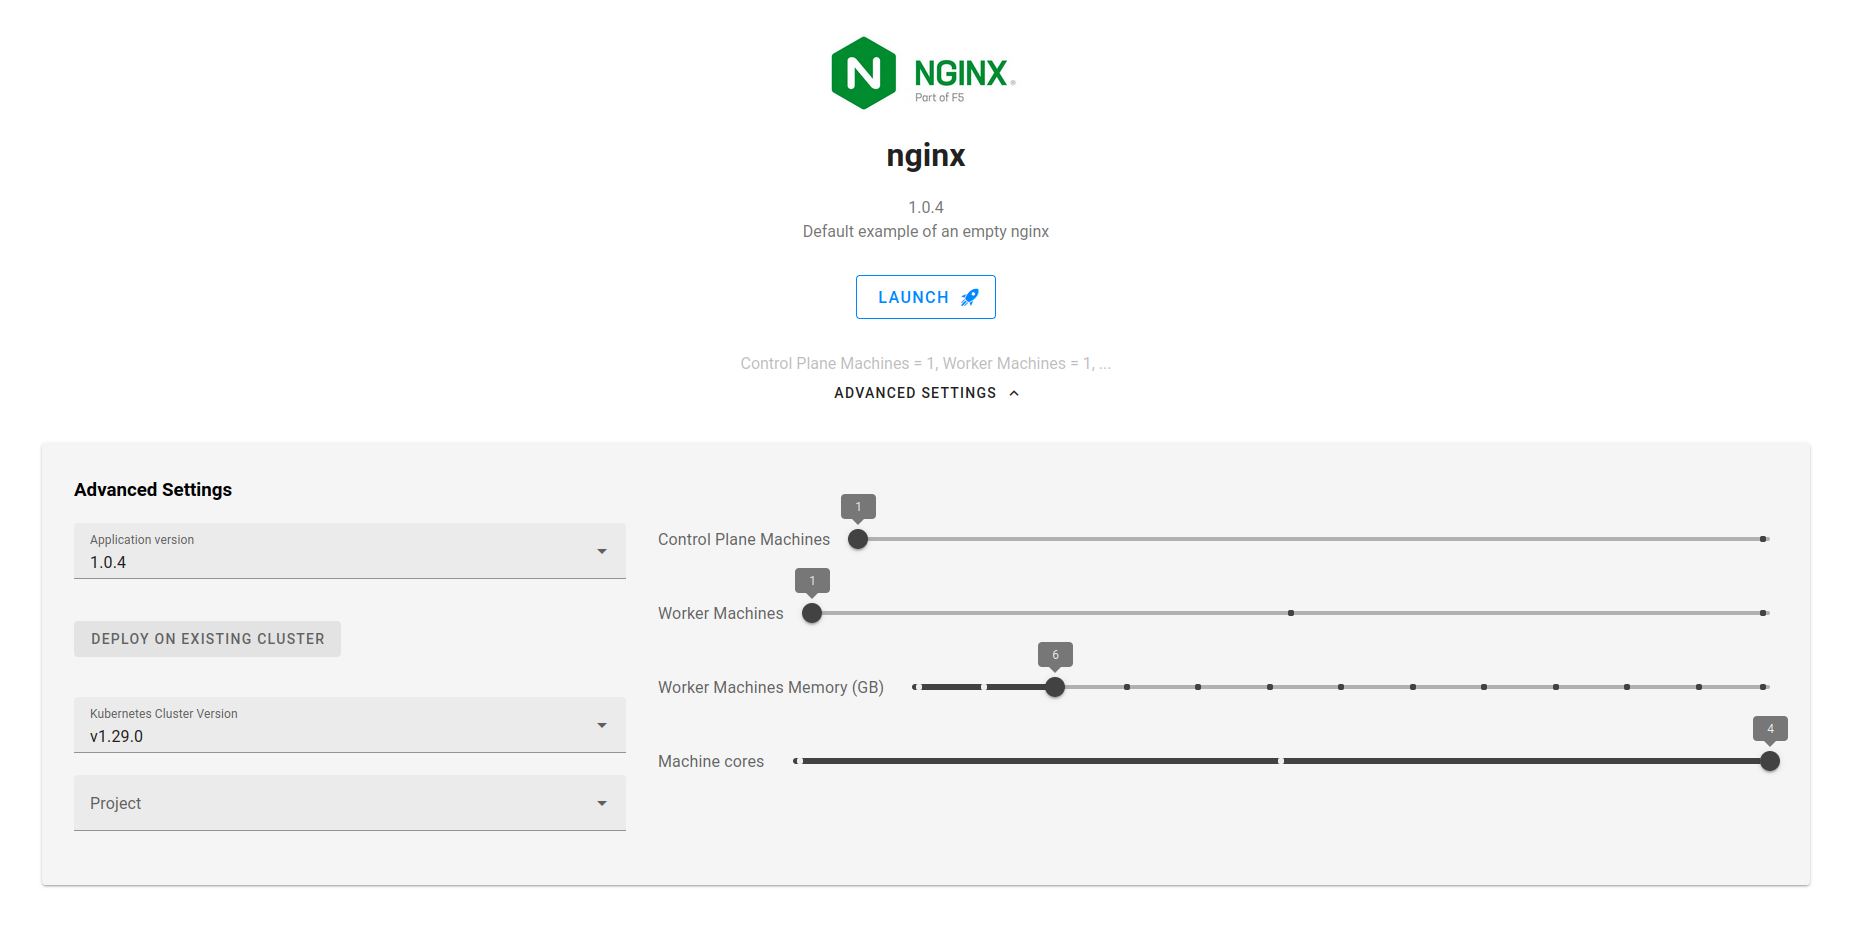Collapse the Advanced Settings section
Image resolution: width=1867 pixels, height=927 pixels.
pos(925,393)
